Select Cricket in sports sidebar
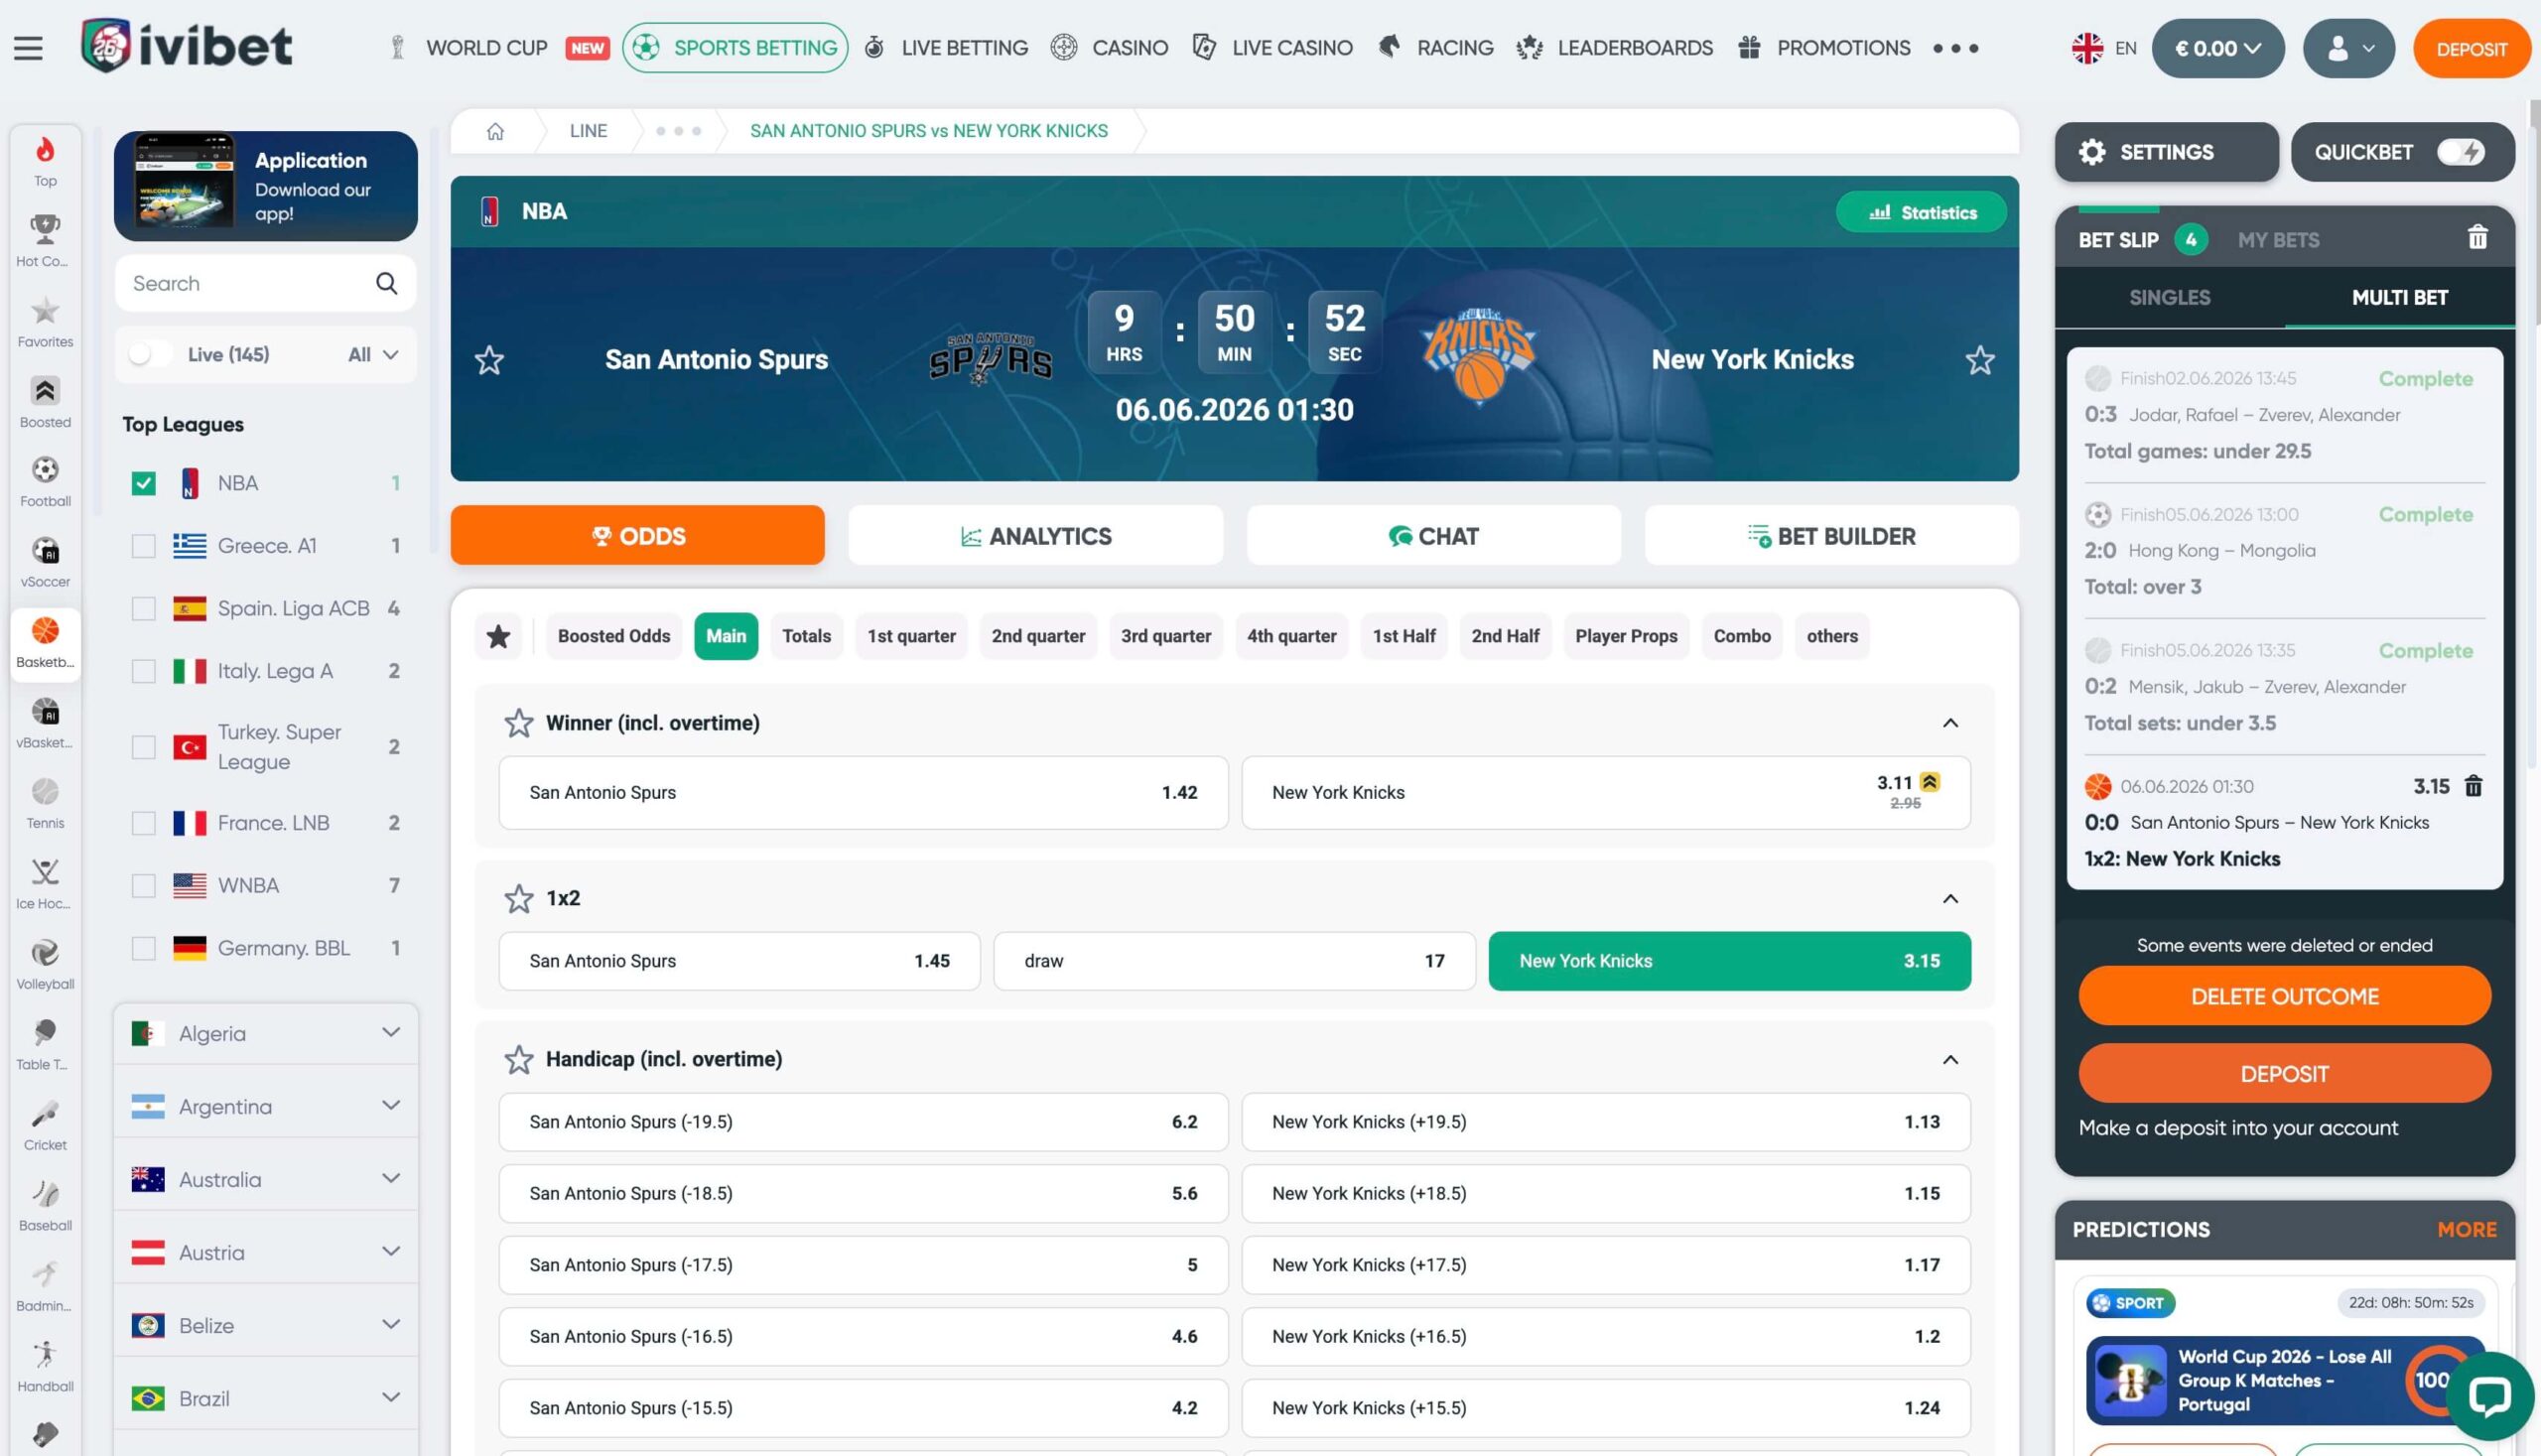2541x1456 pixels. click(x=45, y=1126)
